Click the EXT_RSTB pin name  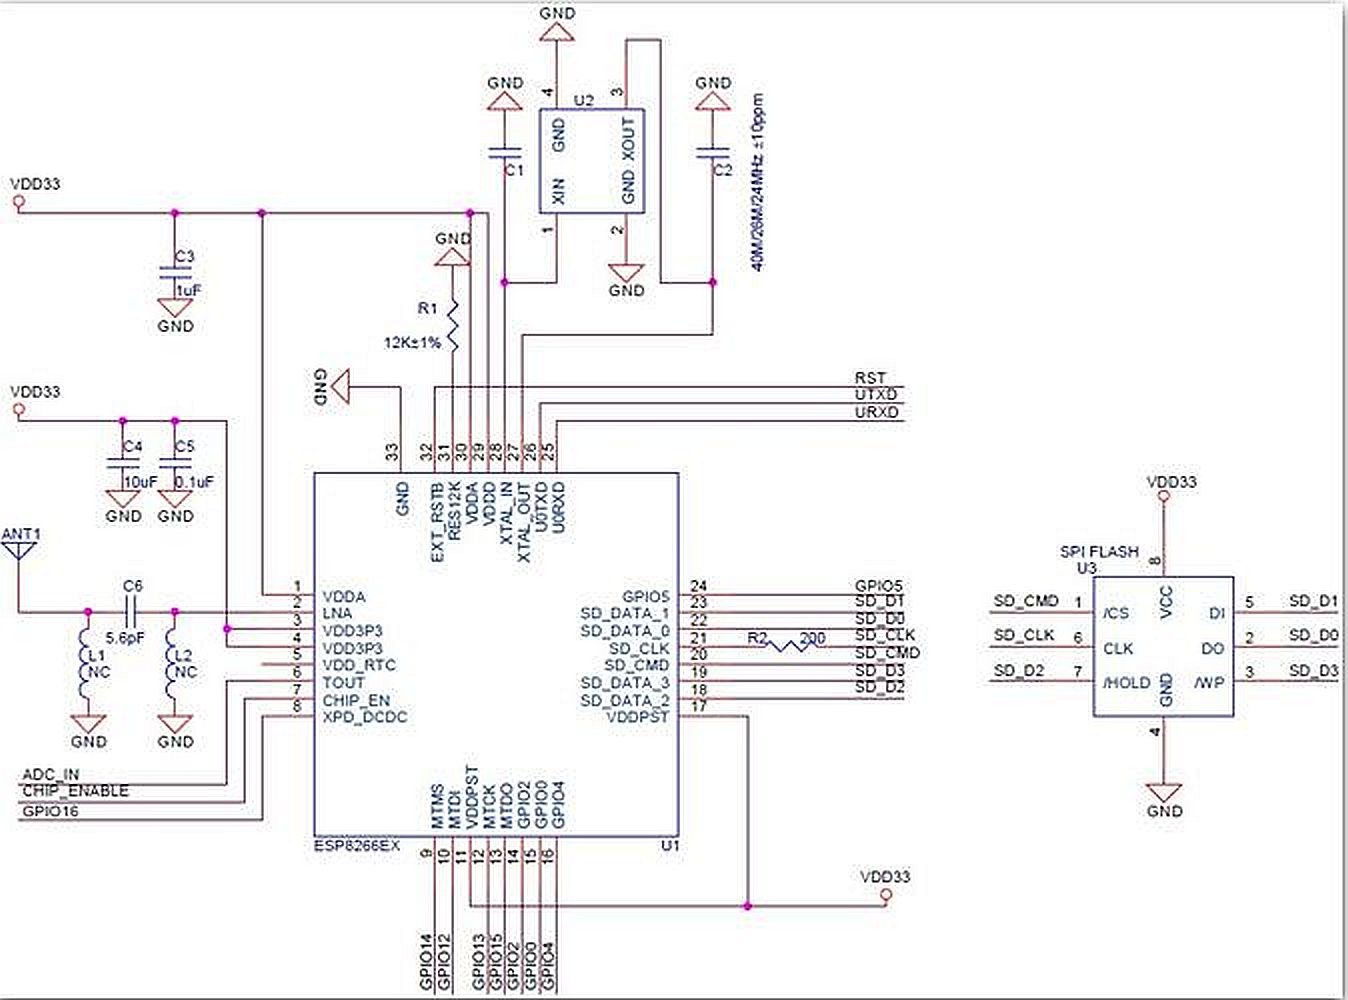tap(437, 521)
